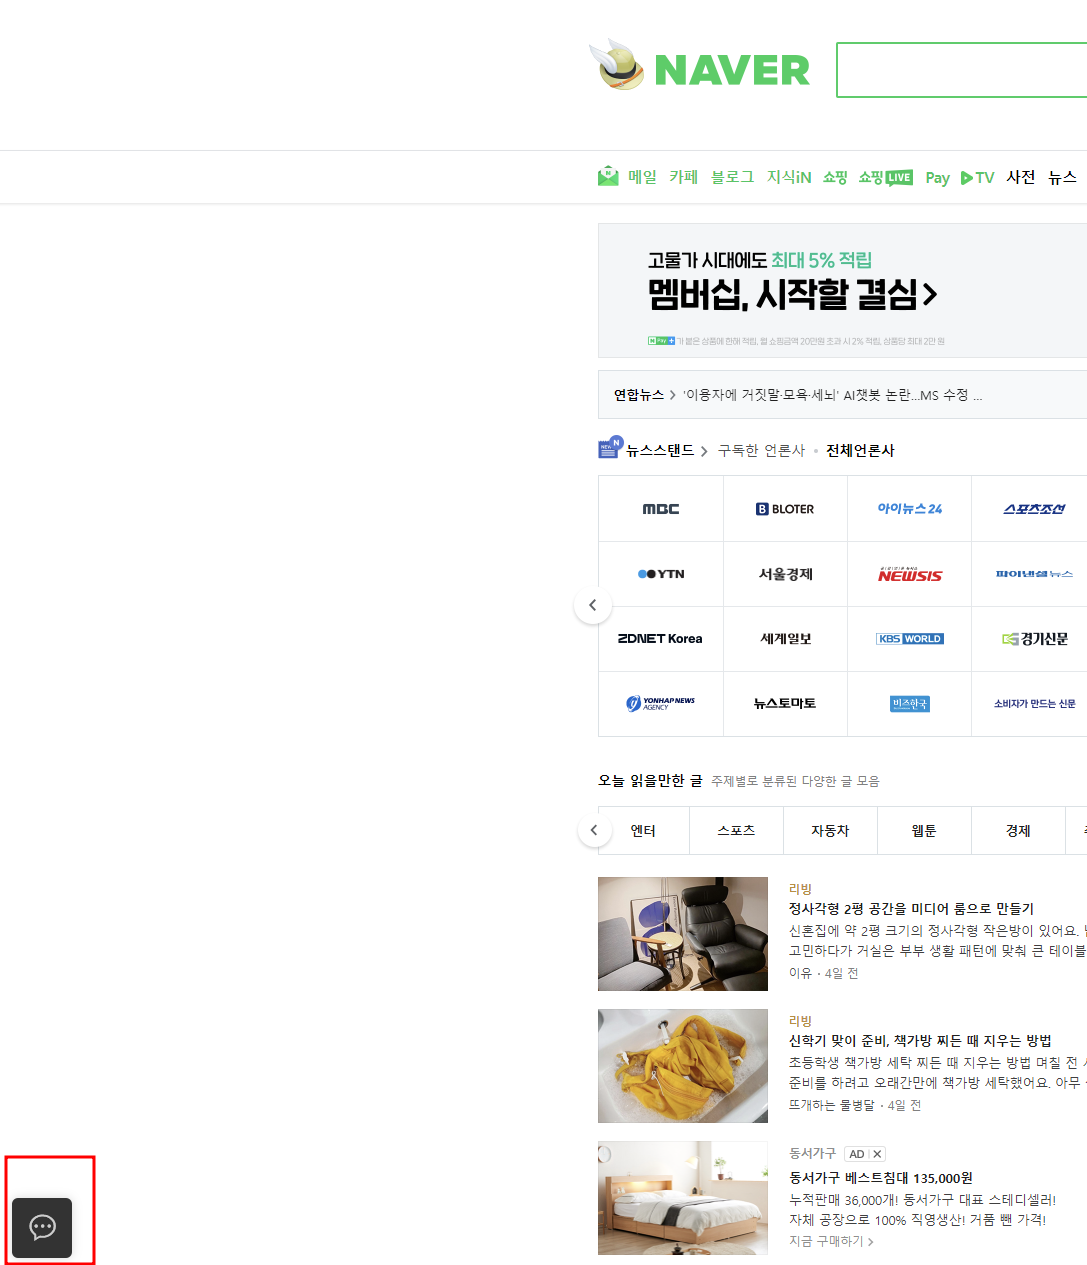The width and height of the screenshot is (1087, 1265).
Task: Open the 파이낸셜뉴스 press logo
Action: (x=1034, y=574)
